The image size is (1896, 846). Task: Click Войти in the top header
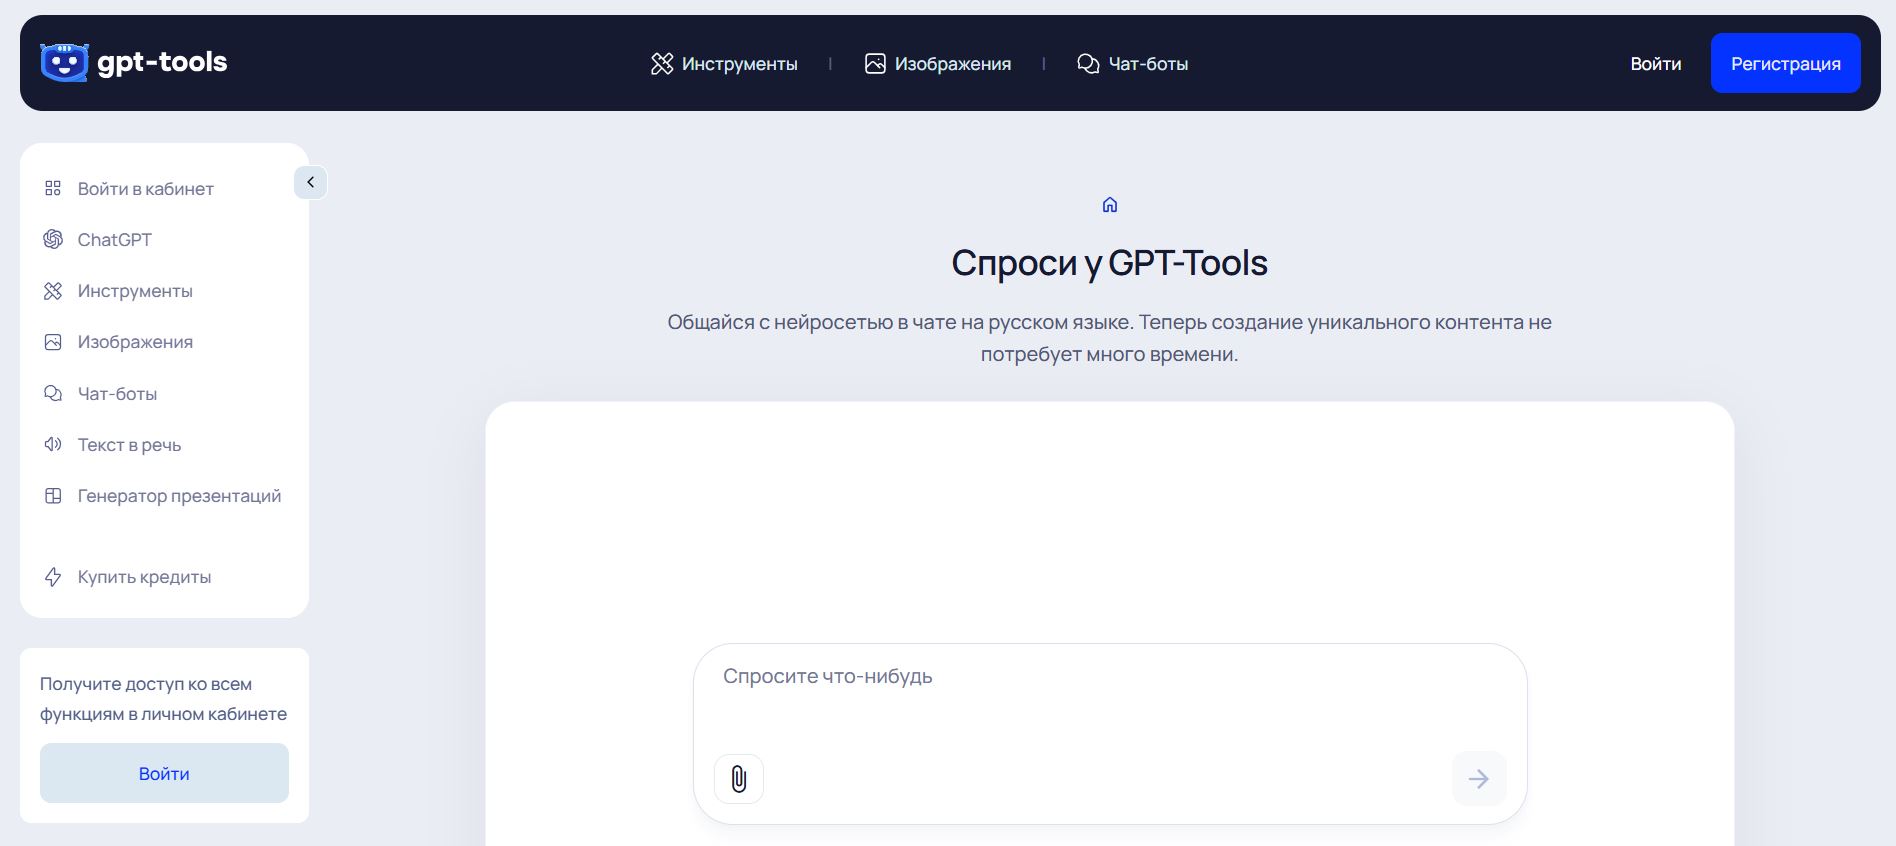[1656, 64]
